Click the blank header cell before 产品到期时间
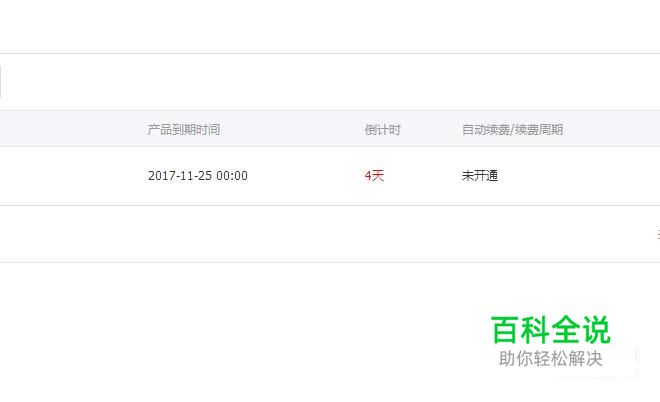 pyautogui.click(x=72, y=129)
